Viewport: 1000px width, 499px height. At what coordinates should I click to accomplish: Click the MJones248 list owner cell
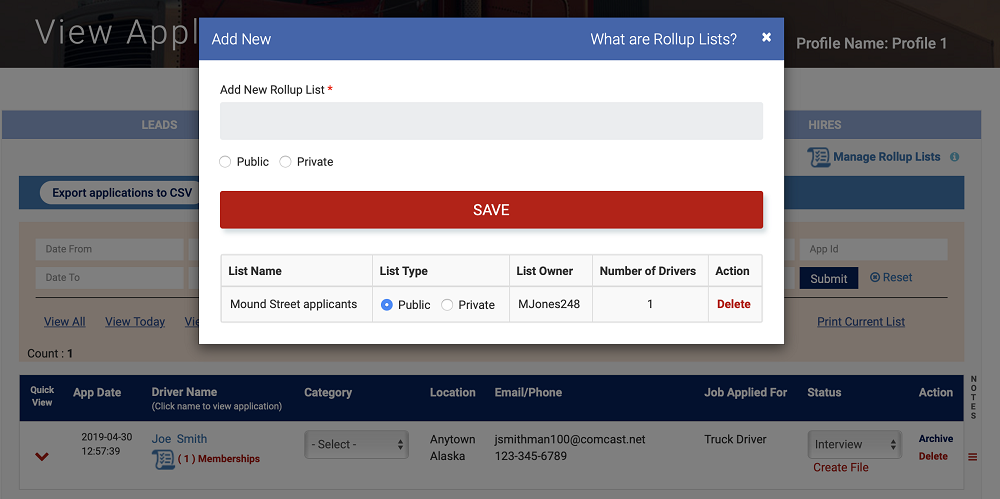pos(549,304)
